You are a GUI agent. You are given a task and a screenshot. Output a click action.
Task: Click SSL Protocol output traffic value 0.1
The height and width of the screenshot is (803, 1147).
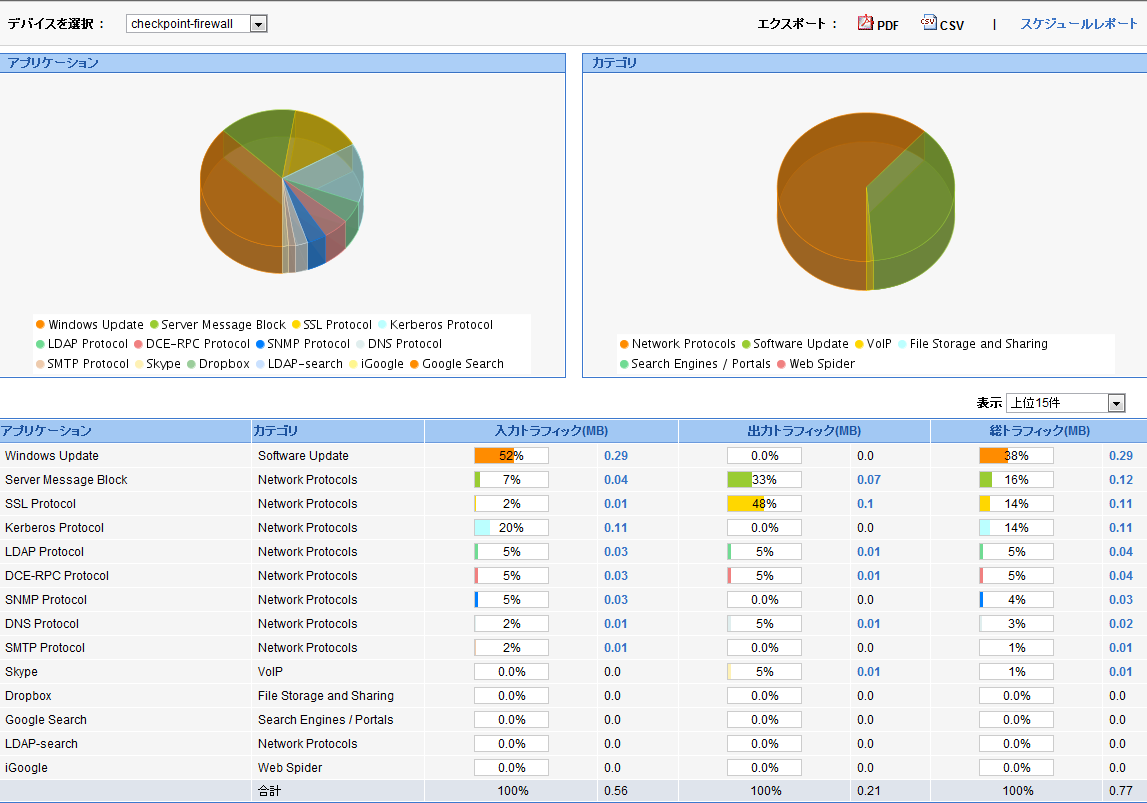point(864,504)
